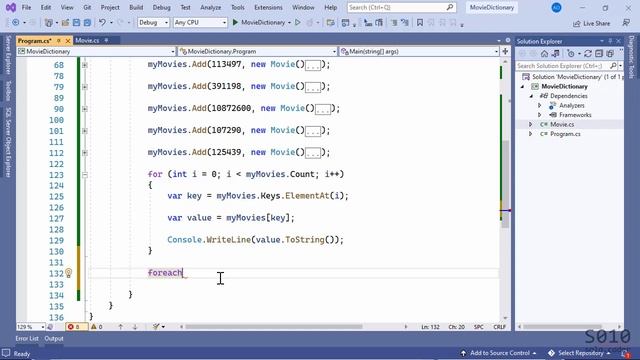The height and width of the screenshot is (360, 640).
Task: Click the editor vertical scrollbar thumb
Action: (x=505, y=184)
